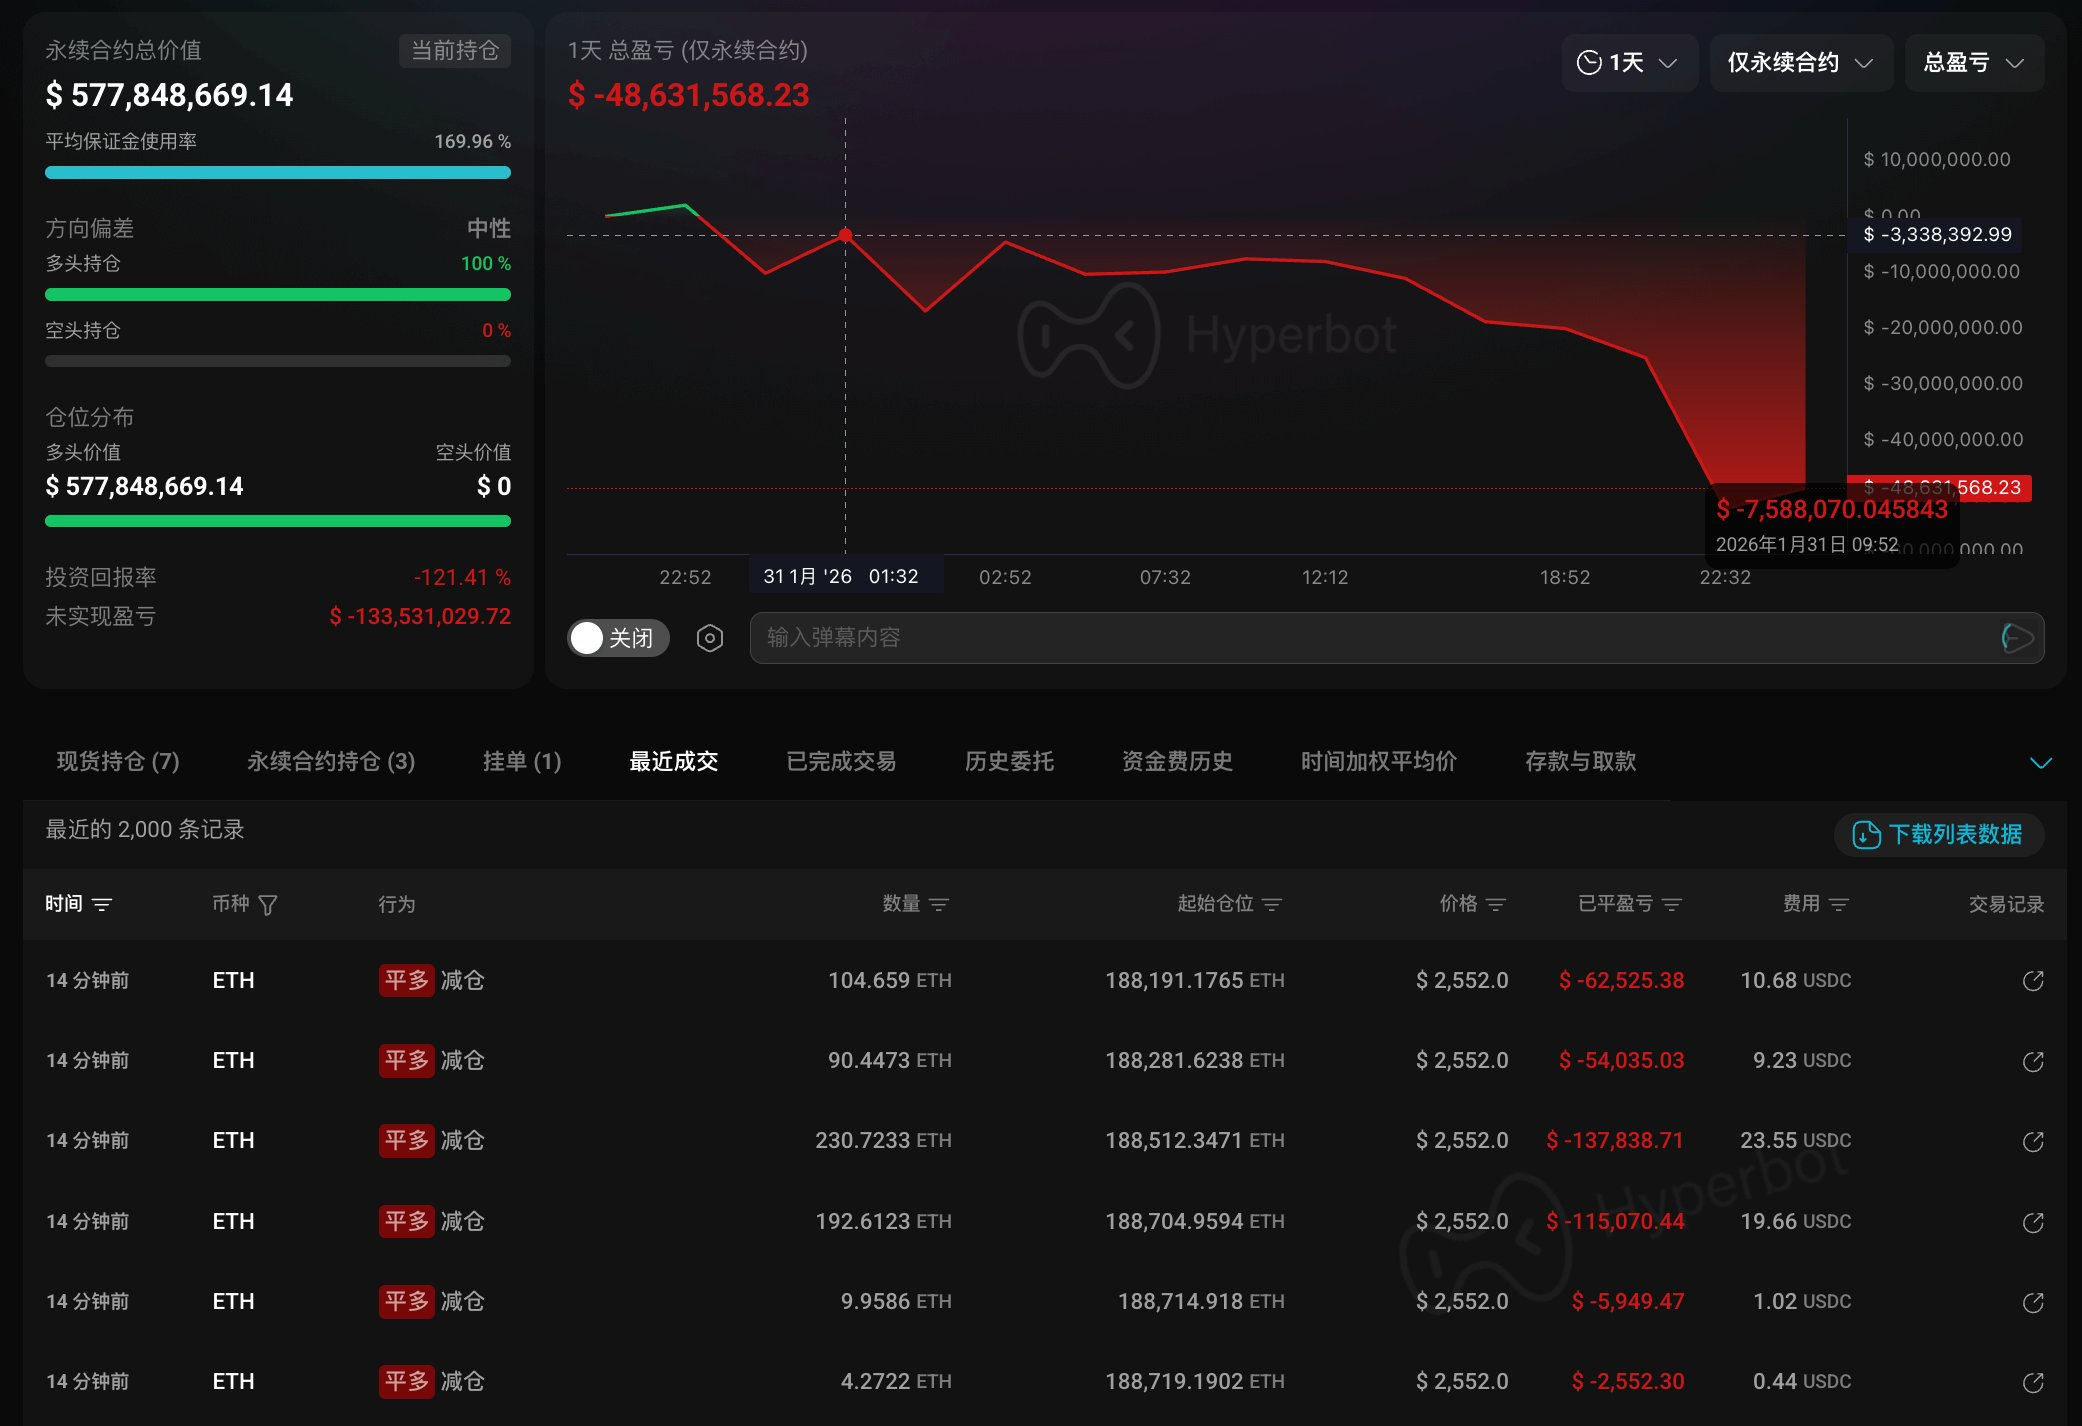Open the 1天 time range dropdown
Image resolution: width=2082 pixels, height=1426 pixels.
[x=1628, y=63]
